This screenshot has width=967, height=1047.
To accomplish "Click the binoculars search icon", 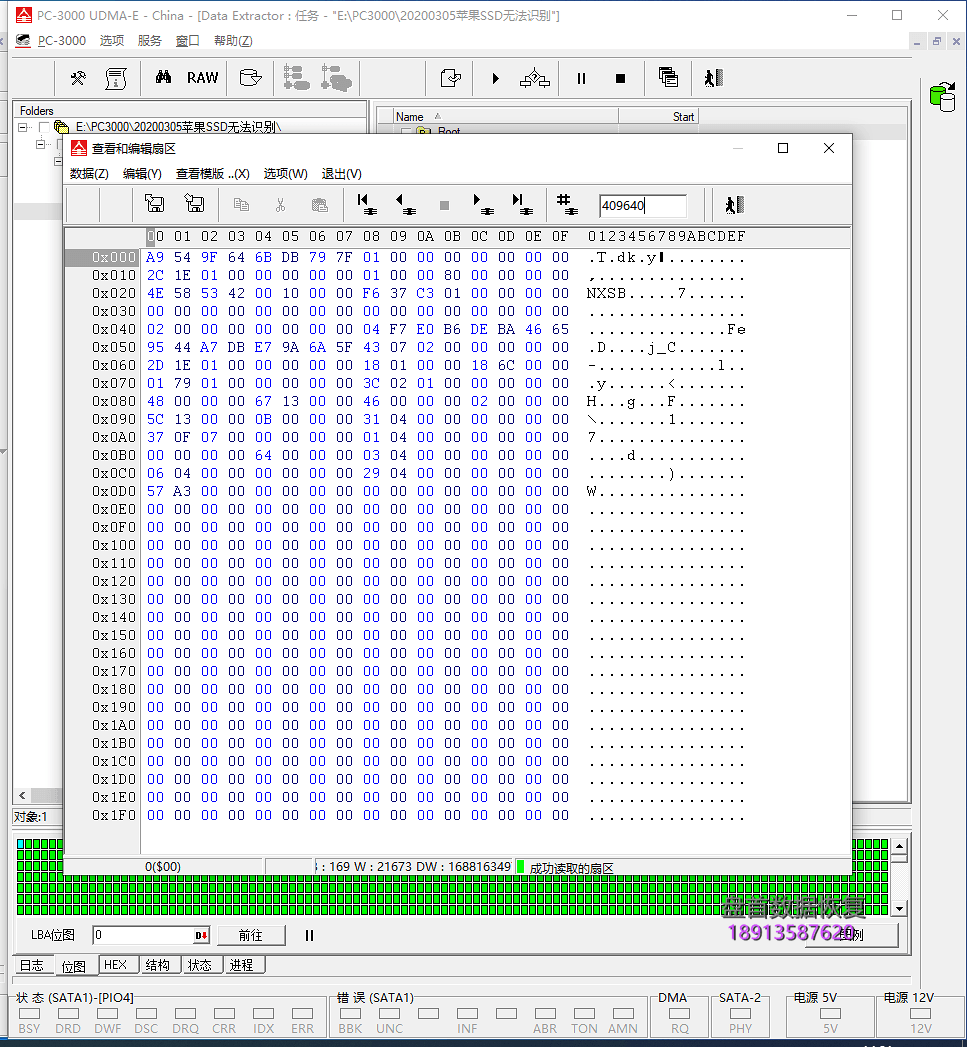I will tap(163, 77).
